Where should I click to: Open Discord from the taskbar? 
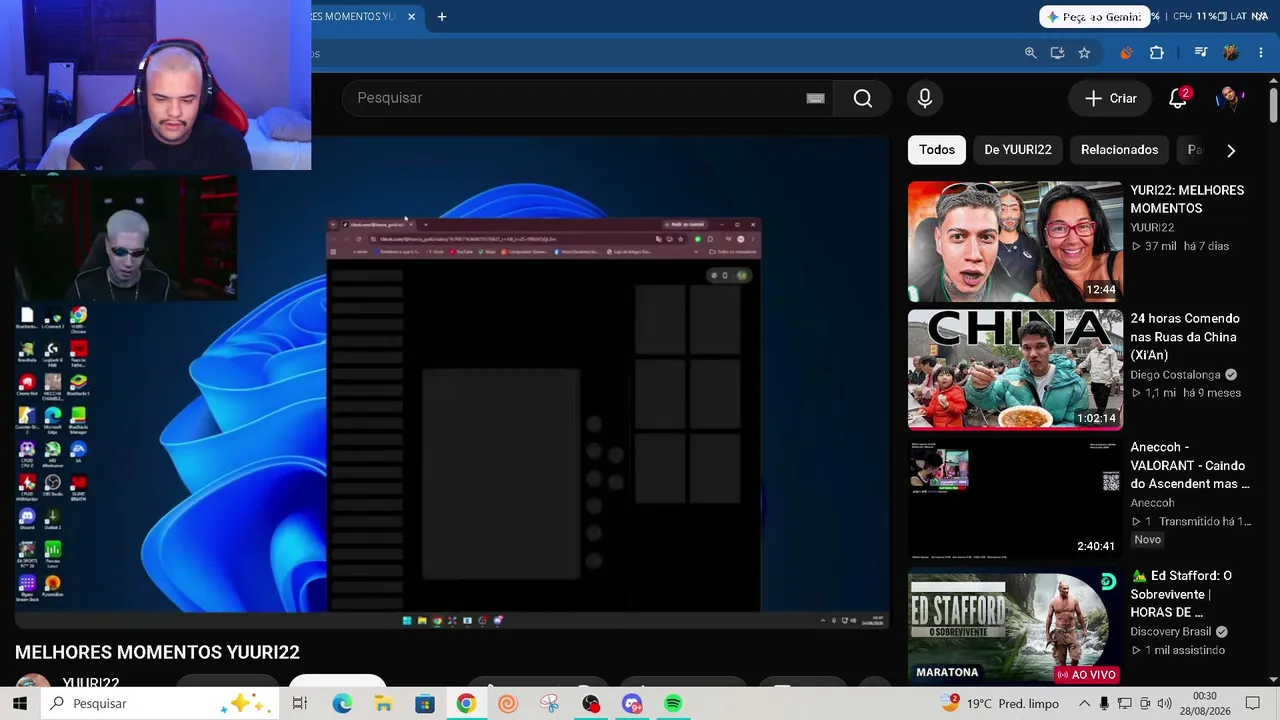point(632,704)
